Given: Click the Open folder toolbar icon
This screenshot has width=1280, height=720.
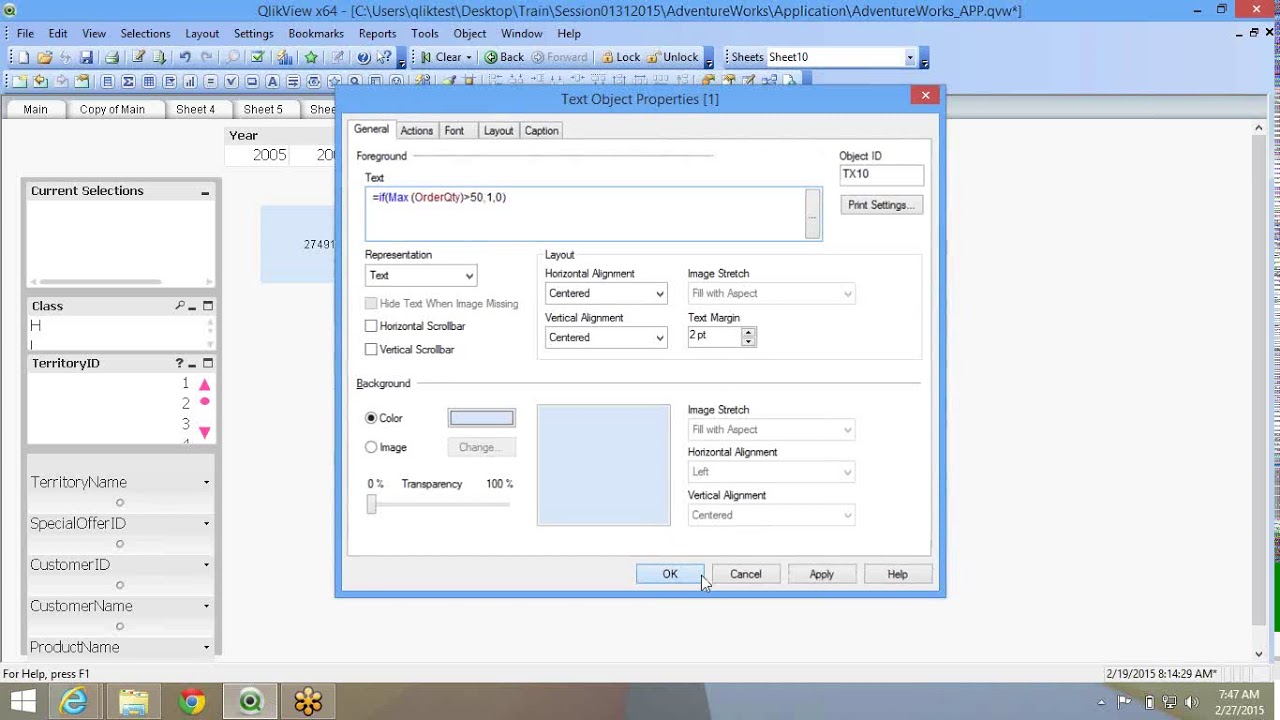Looking at the screenshot, I should pyautogui.click(x=44, y=57).
